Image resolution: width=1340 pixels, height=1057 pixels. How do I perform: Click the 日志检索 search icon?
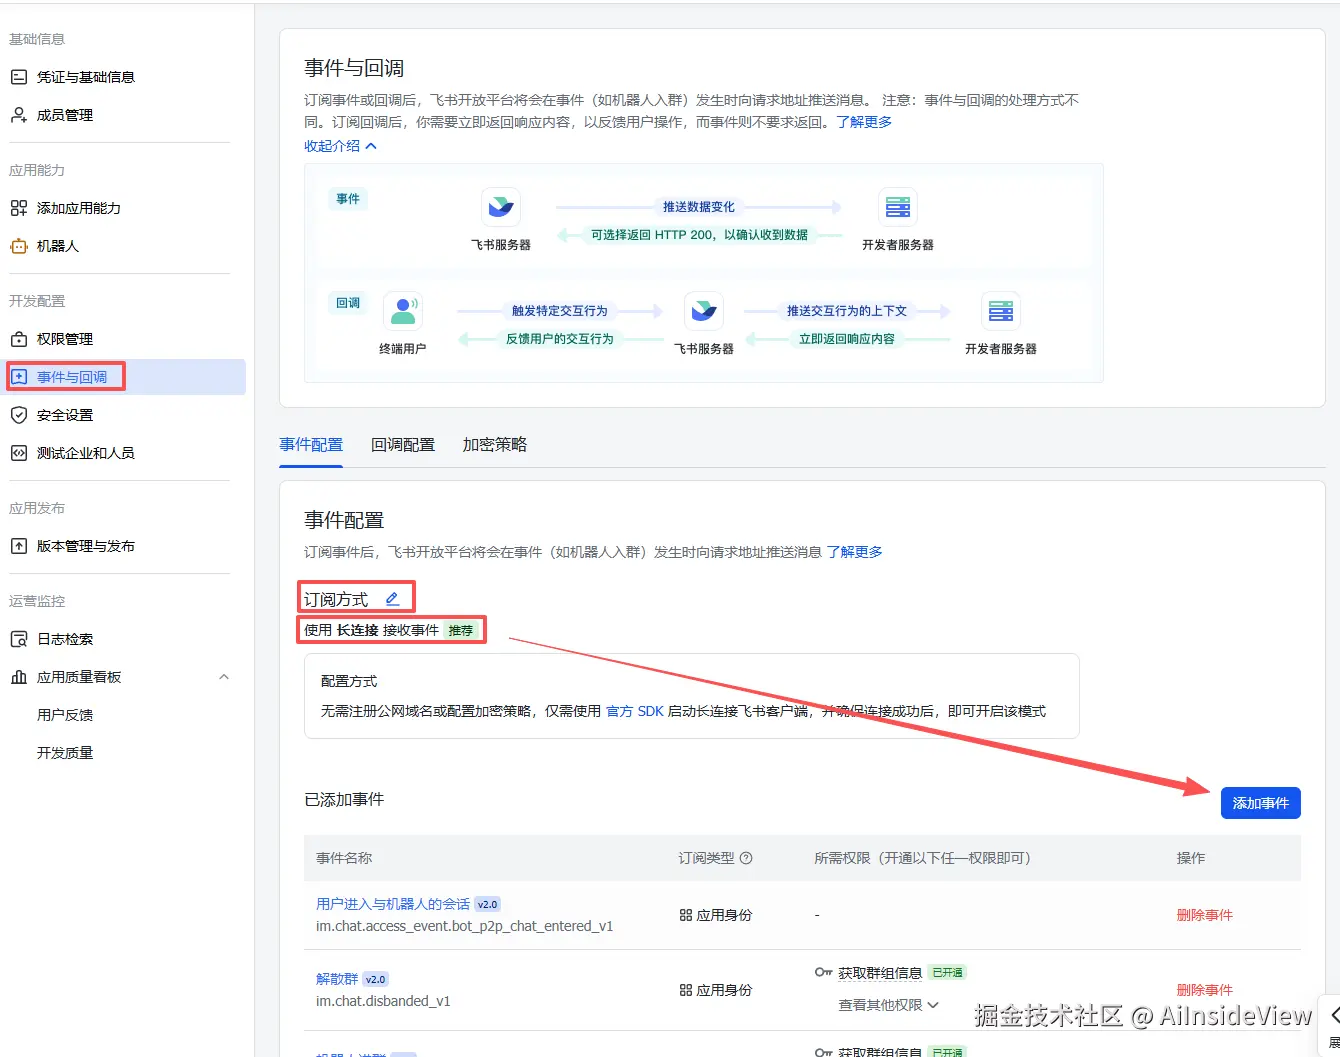point(19,639)
